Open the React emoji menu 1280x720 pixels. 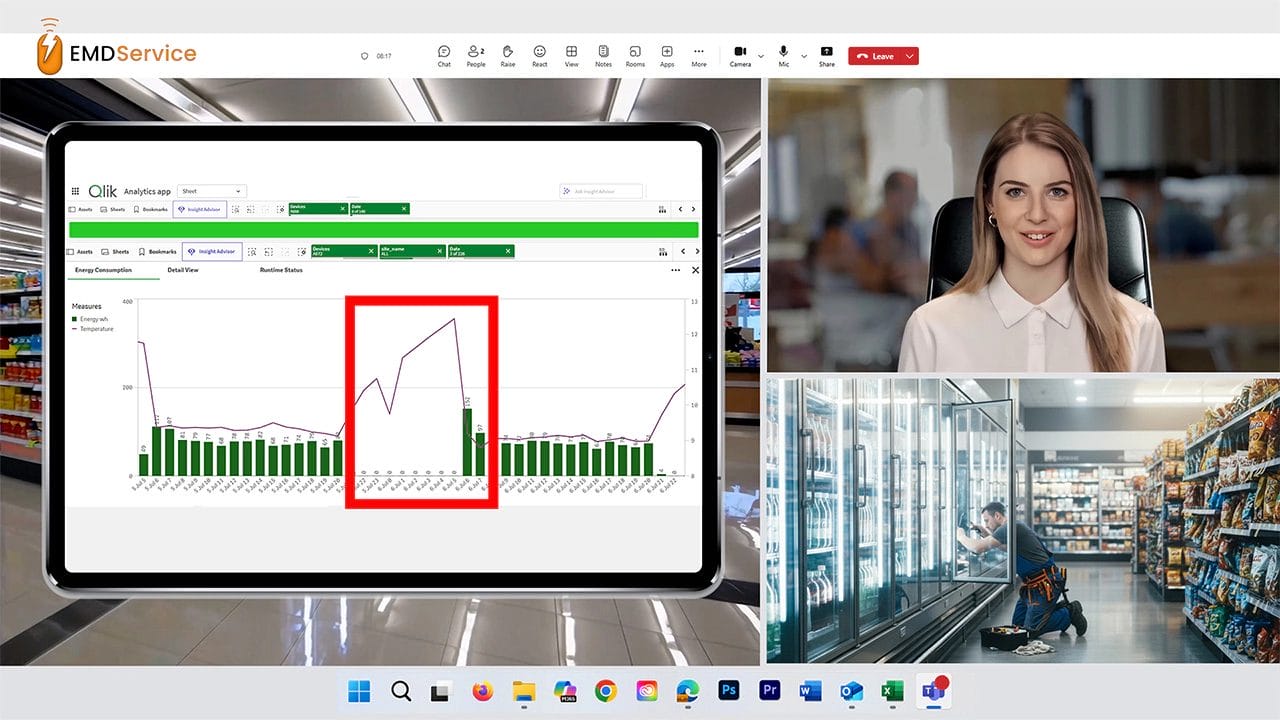[539, 55]
